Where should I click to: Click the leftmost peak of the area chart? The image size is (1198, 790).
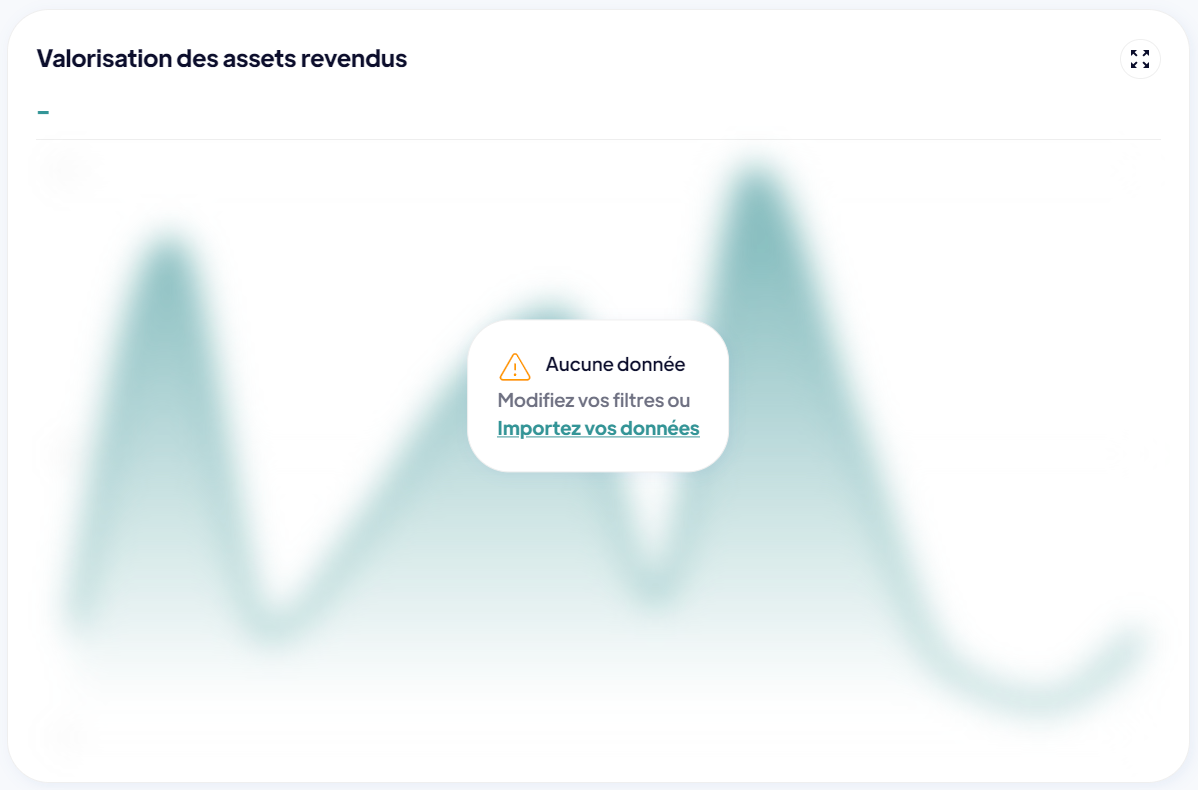(169, 255)
